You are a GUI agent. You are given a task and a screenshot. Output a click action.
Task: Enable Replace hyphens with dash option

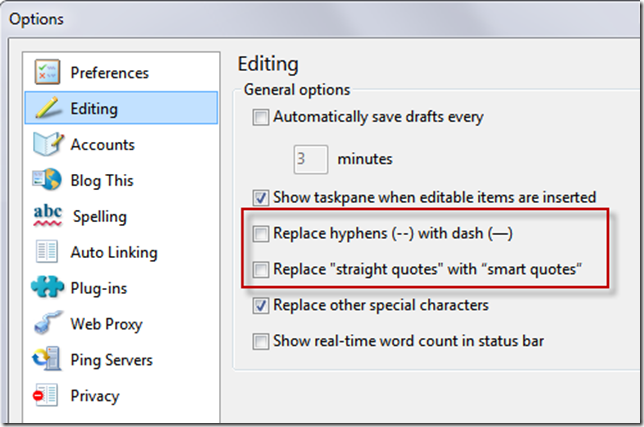[261, 234]
